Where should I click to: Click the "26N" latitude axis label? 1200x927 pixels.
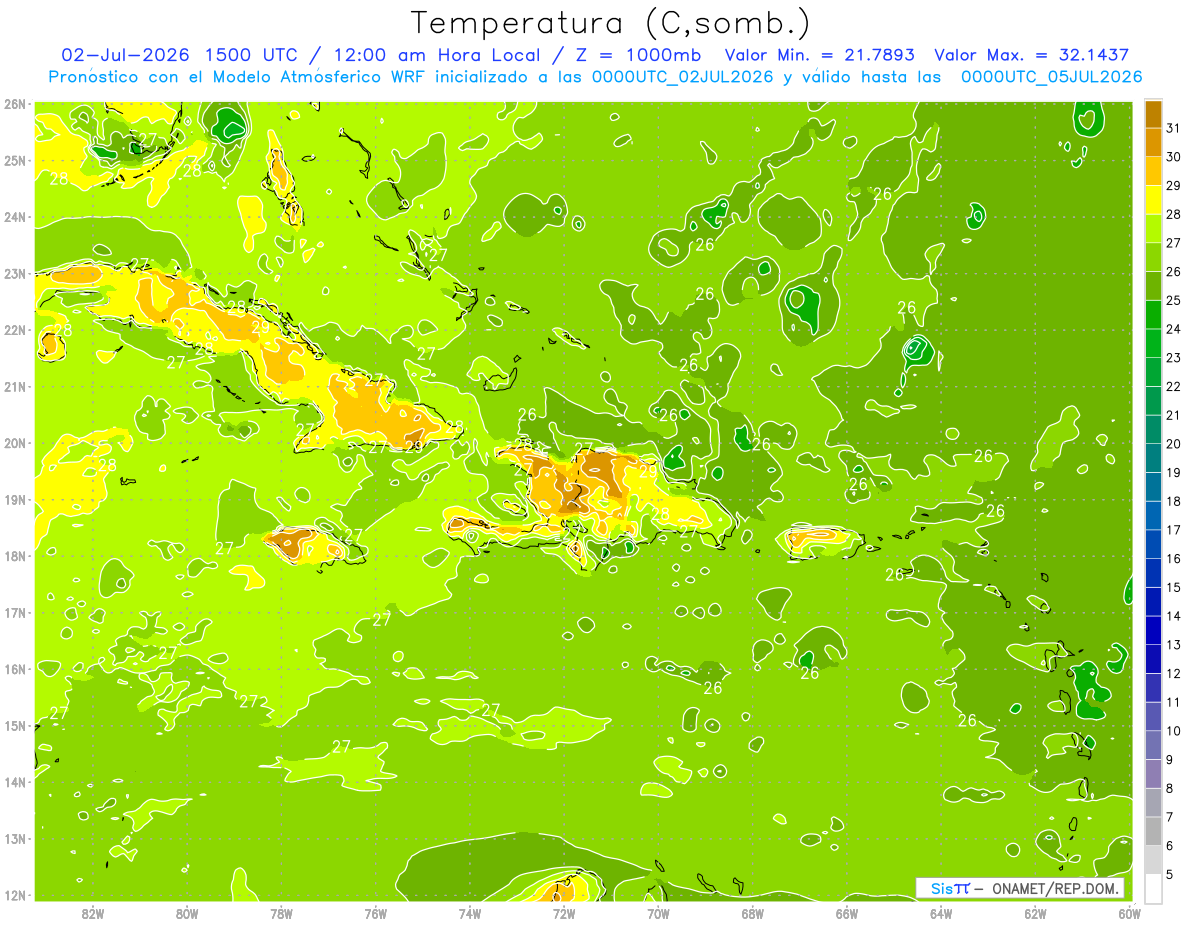click(x=14, y=104)
